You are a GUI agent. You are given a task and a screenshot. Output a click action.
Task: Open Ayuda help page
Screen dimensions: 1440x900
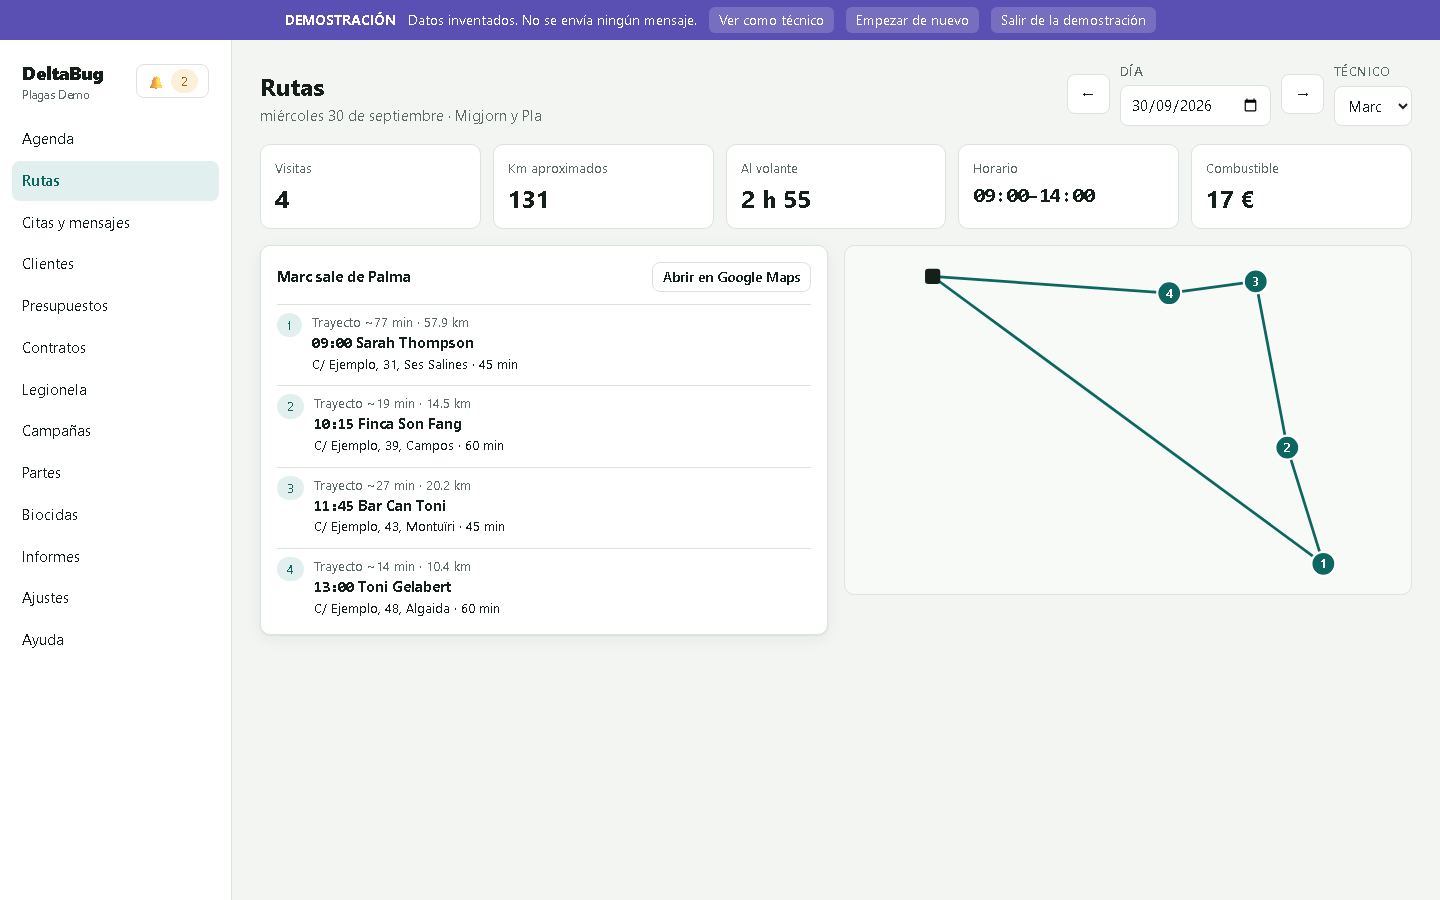(115, 640)
